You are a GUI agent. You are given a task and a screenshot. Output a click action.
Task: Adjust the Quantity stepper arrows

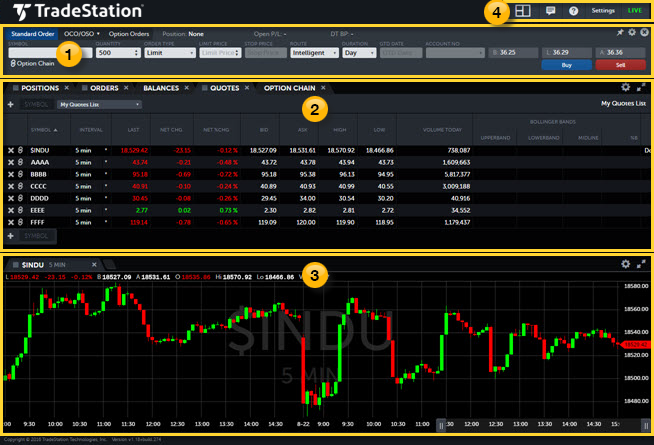tap(136, 53)
